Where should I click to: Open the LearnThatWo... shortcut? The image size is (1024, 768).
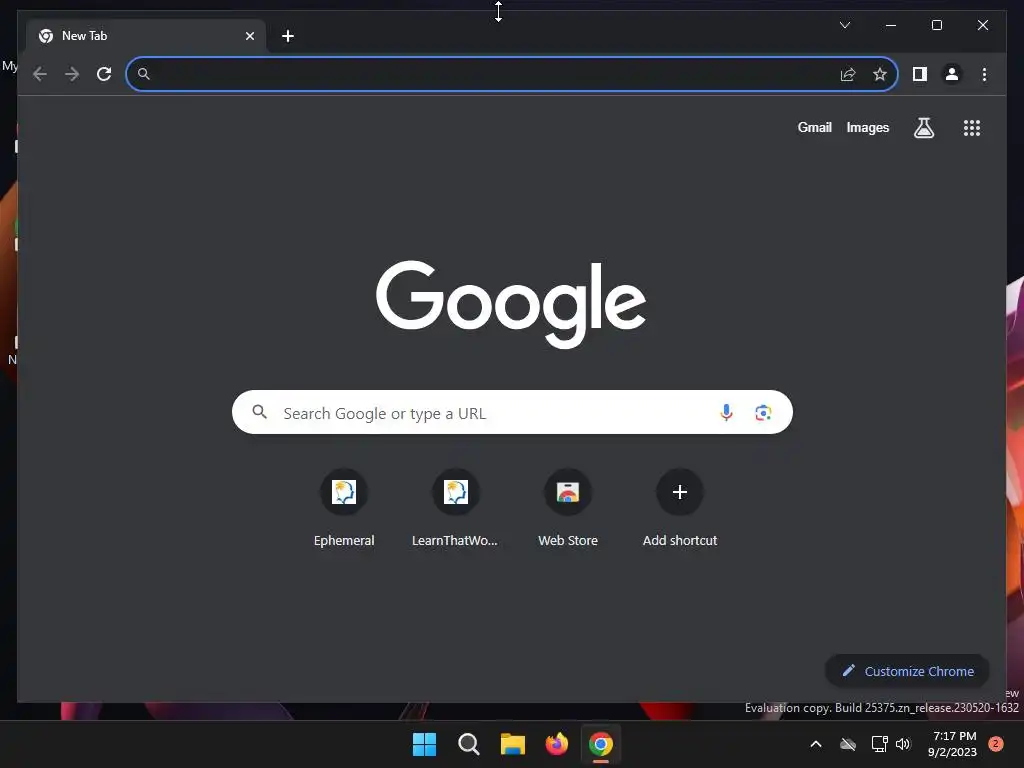tap(455, 509)
